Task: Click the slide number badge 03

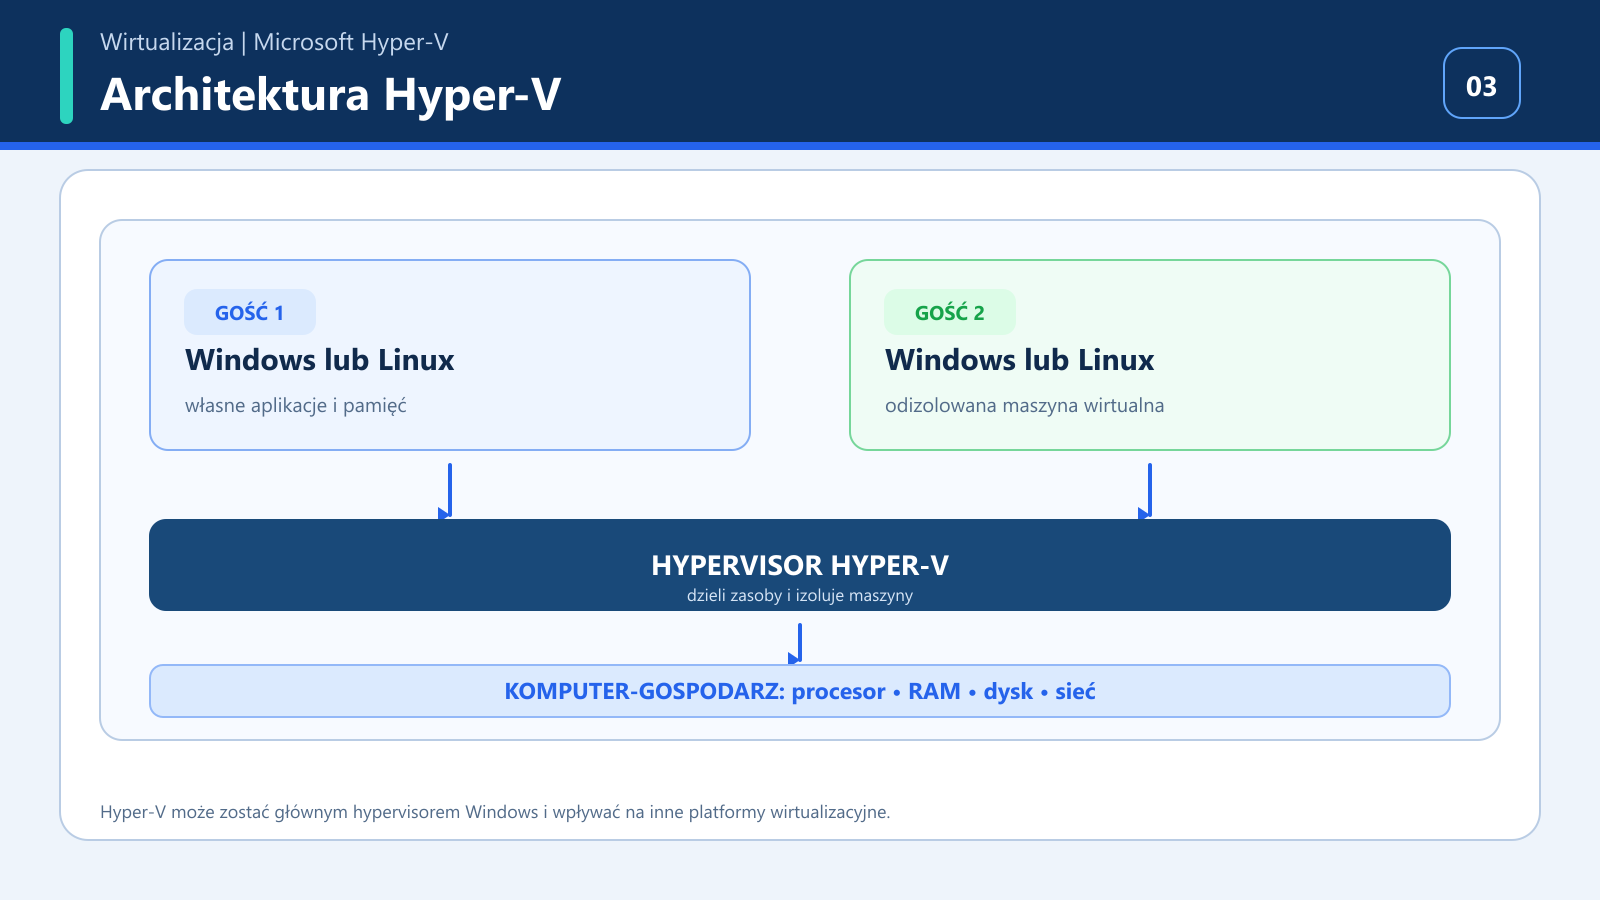Action: coord(1481,83)
